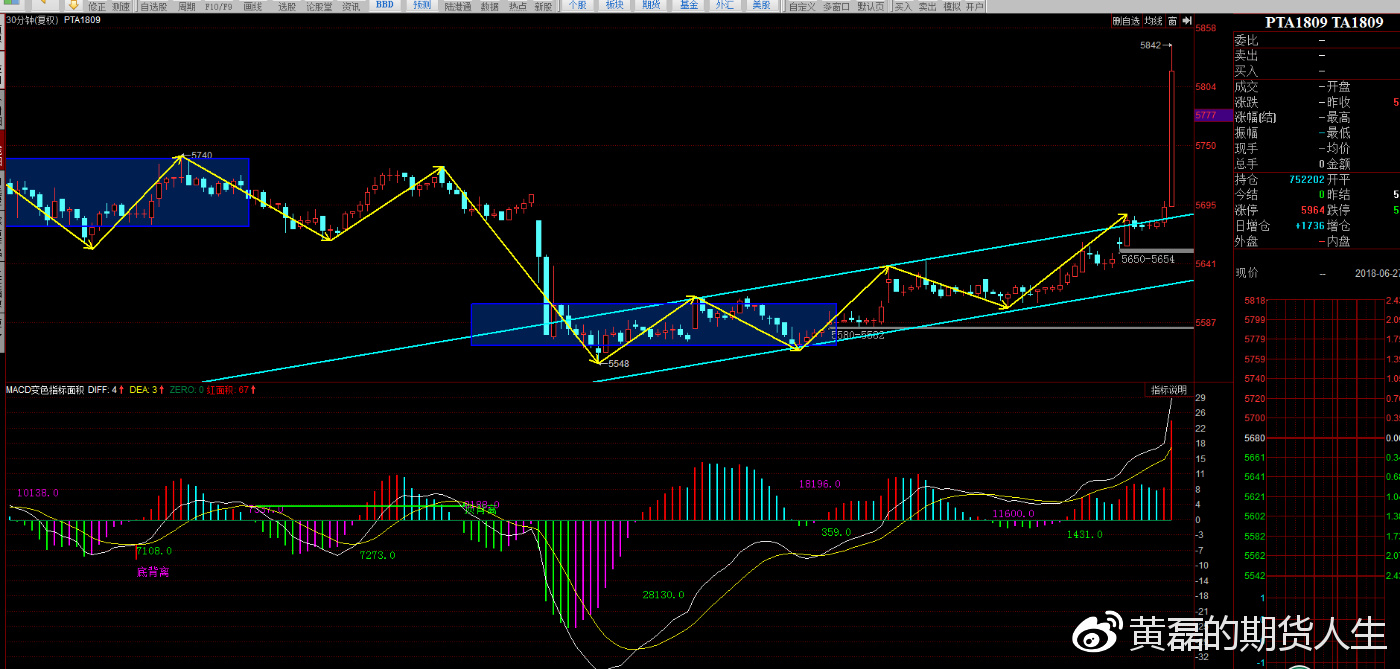Click the 涨停 value 5964
This screenshot has height=669, width=1400.
(x=1312, y=210)
